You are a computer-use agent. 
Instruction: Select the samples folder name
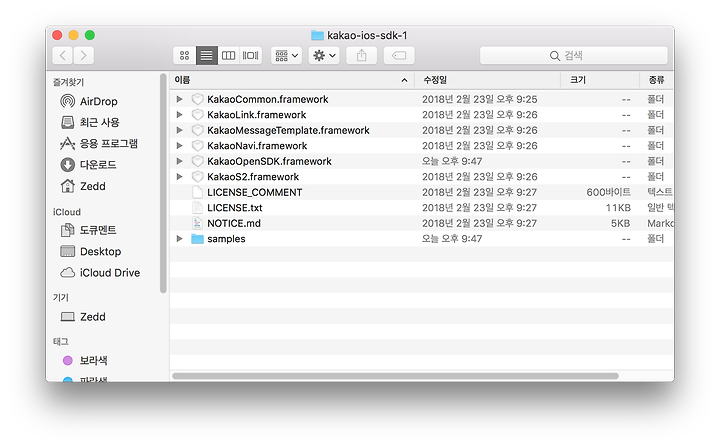point(226,239)
